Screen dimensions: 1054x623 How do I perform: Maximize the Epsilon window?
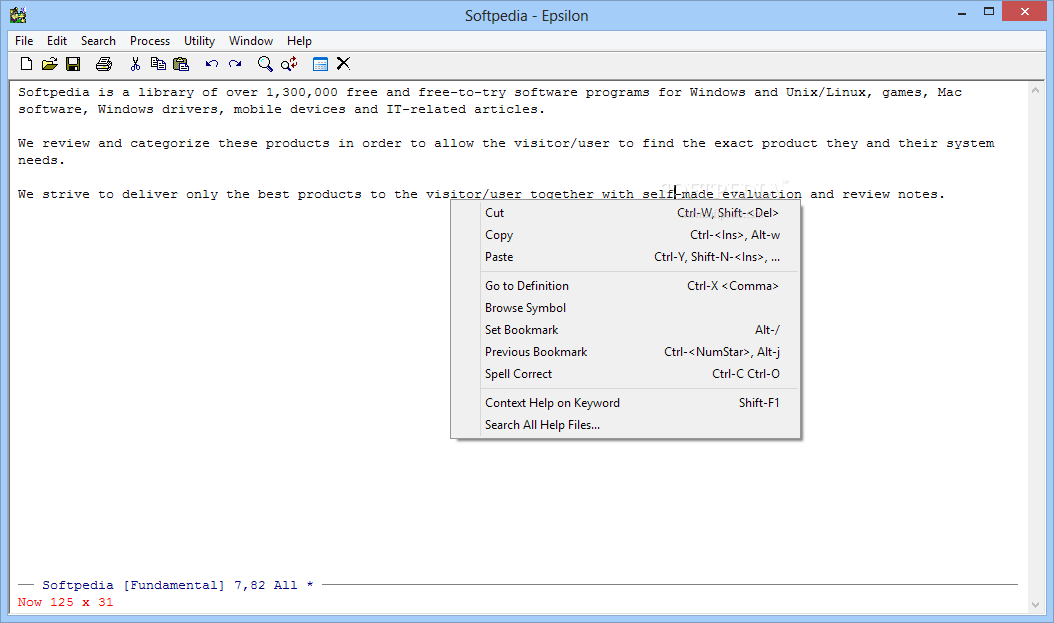(x=989, y=12)
